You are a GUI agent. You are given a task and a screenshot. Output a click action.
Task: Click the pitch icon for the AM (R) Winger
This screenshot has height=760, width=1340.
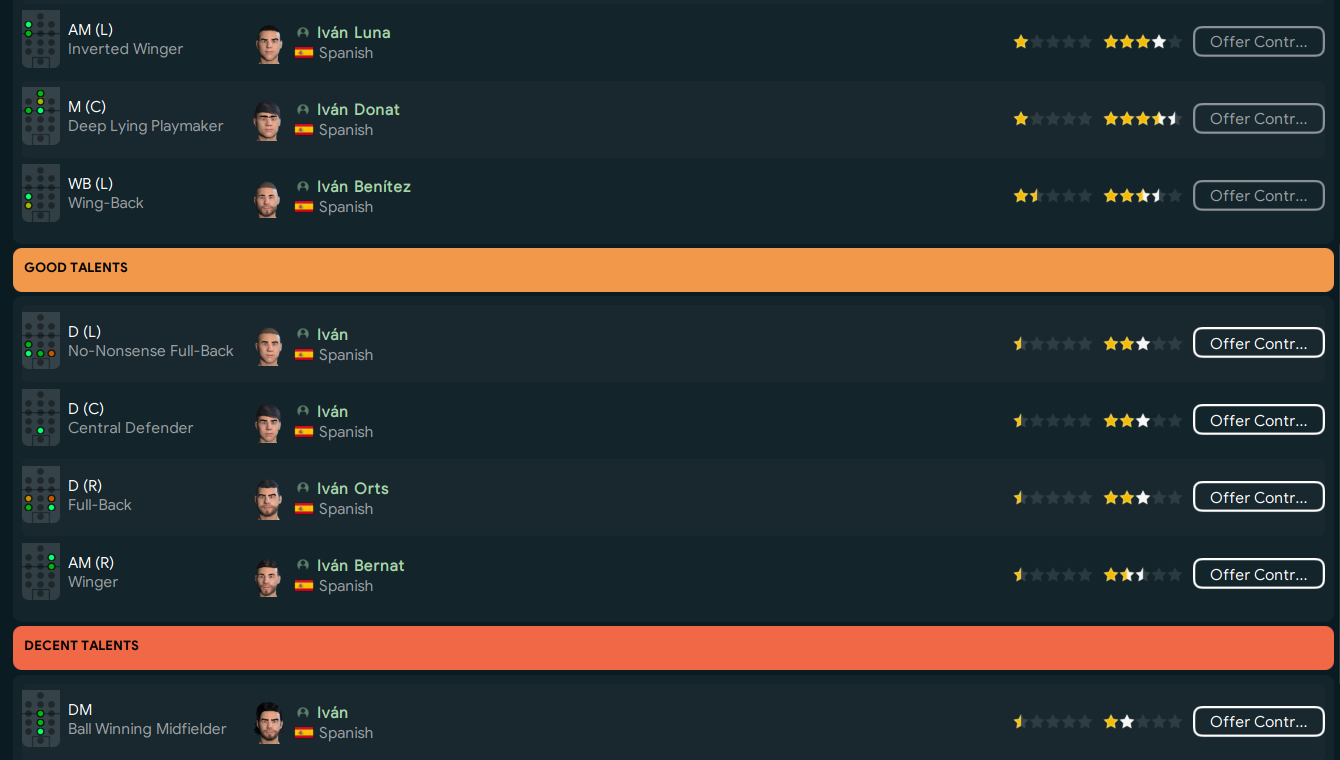[41, 573]
